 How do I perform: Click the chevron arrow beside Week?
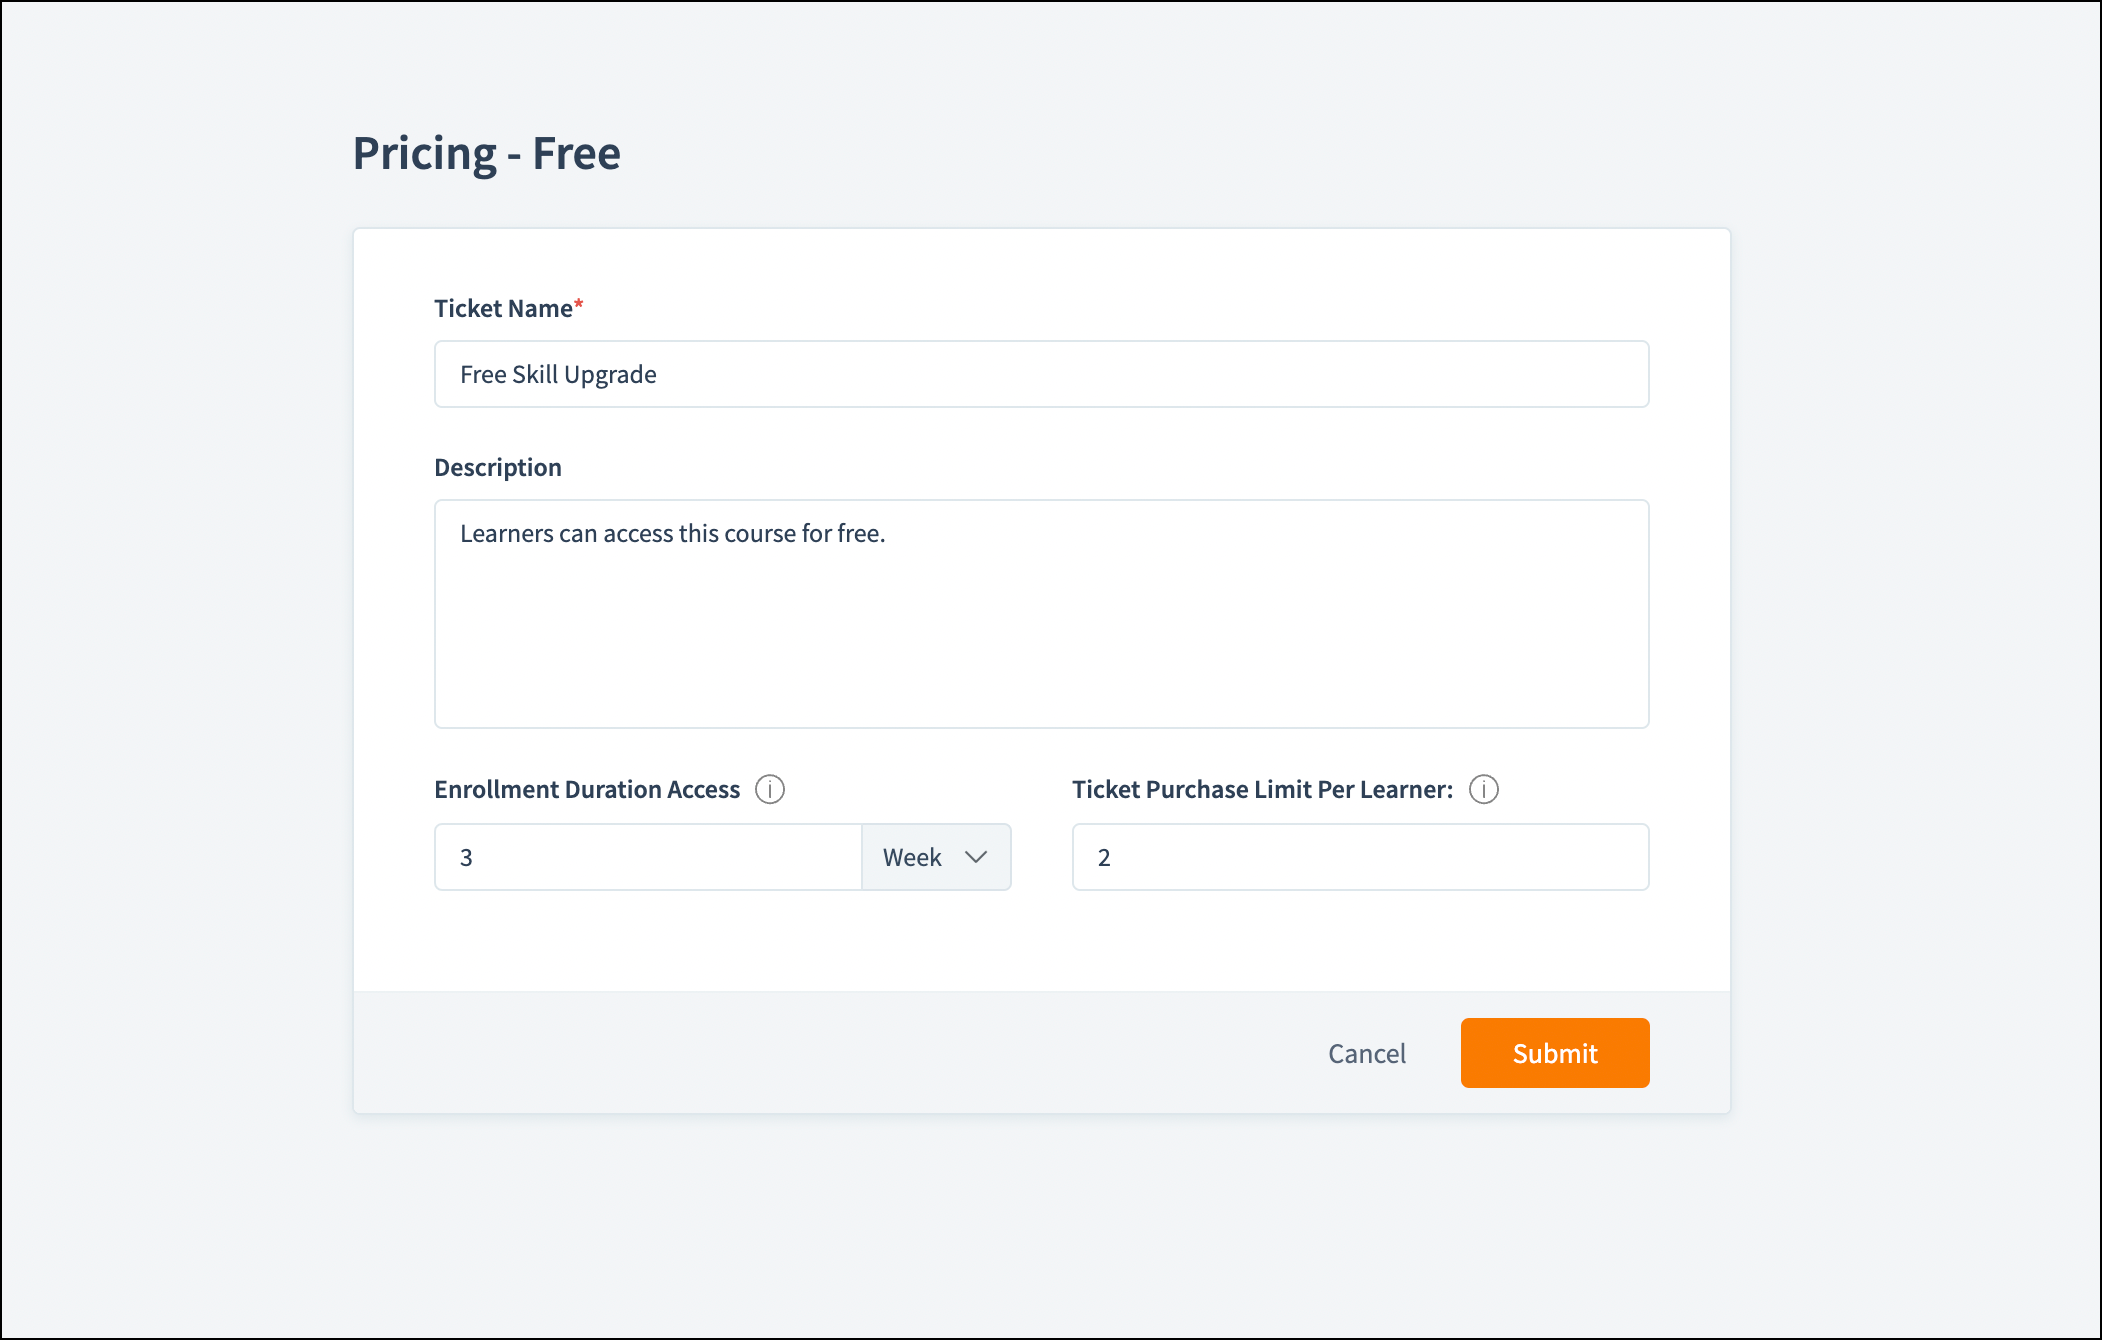click(x=976, y=857)
